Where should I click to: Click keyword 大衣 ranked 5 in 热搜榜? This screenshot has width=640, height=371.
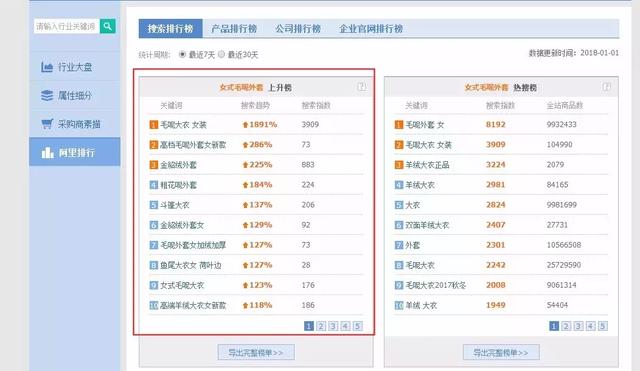(413, 205)
